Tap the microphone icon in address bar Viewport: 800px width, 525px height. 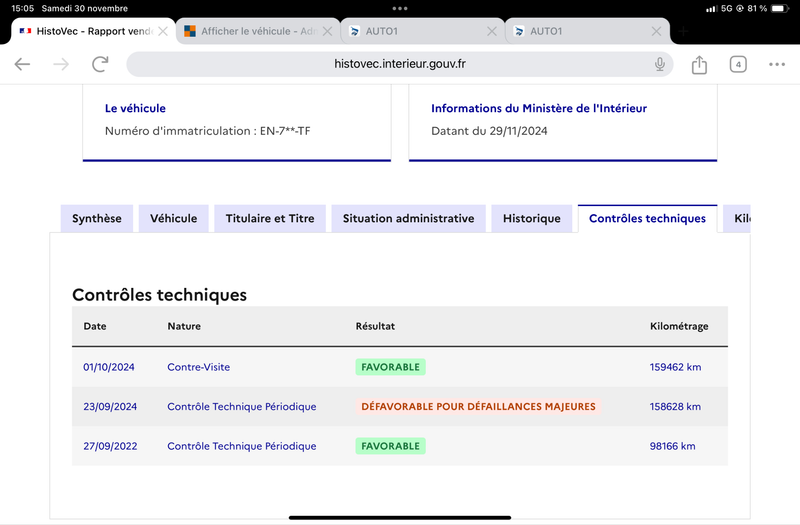pyautogui.click(x=660, y=64)
